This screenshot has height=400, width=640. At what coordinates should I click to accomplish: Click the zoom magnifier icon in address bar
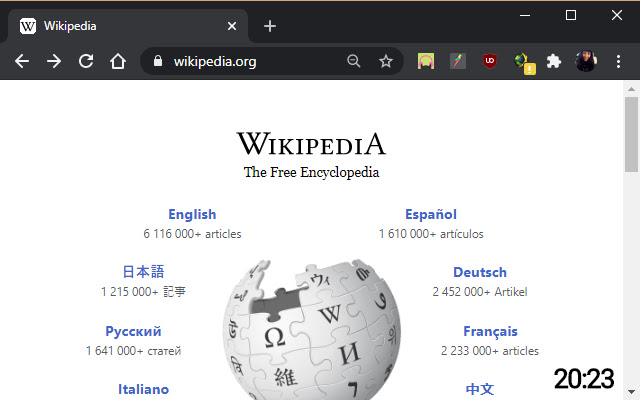[353, 61]
